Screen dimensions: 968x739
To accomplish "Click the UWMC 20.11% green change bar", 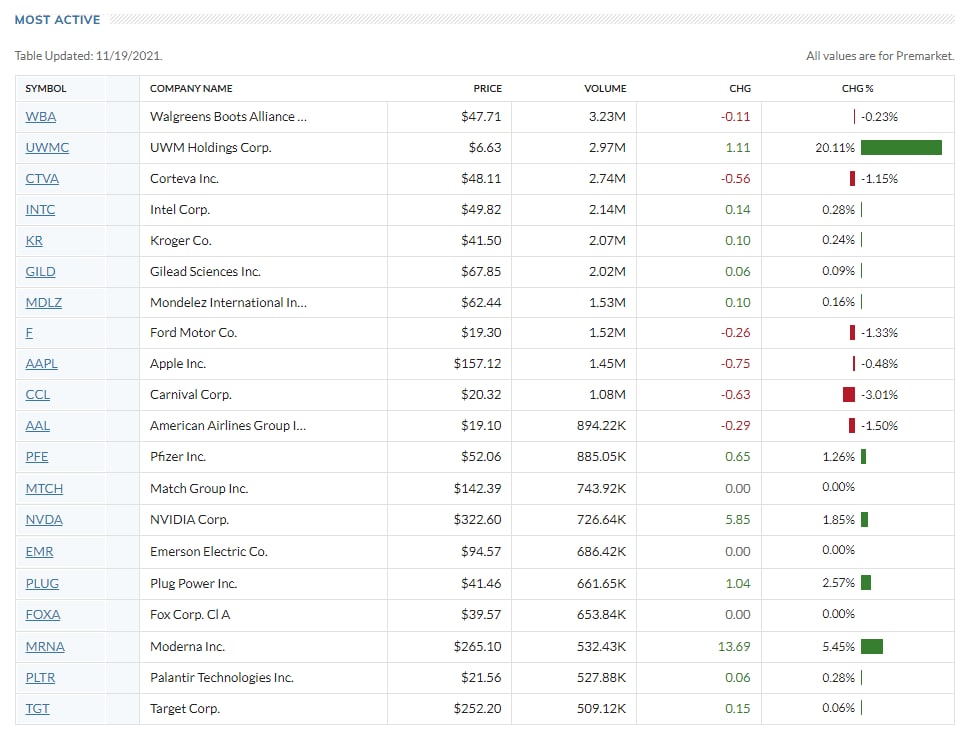I will [x=901, y=148].
